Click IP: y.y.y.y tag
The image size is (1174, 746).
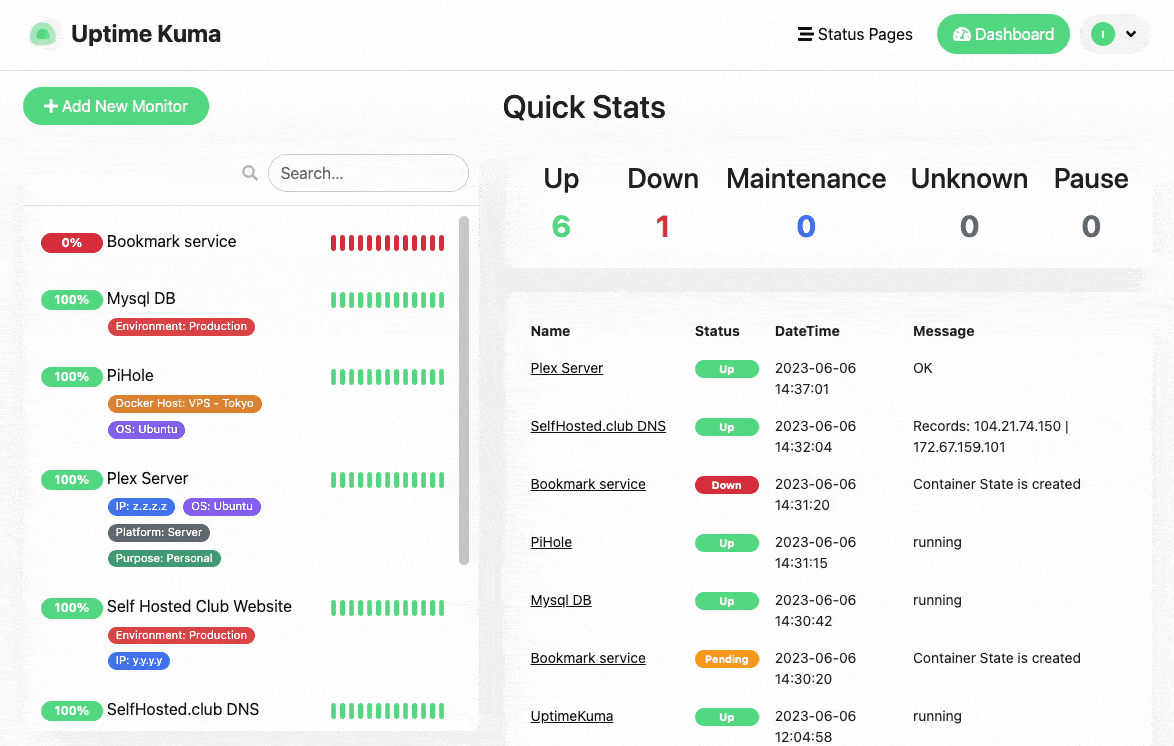point(139,661)
